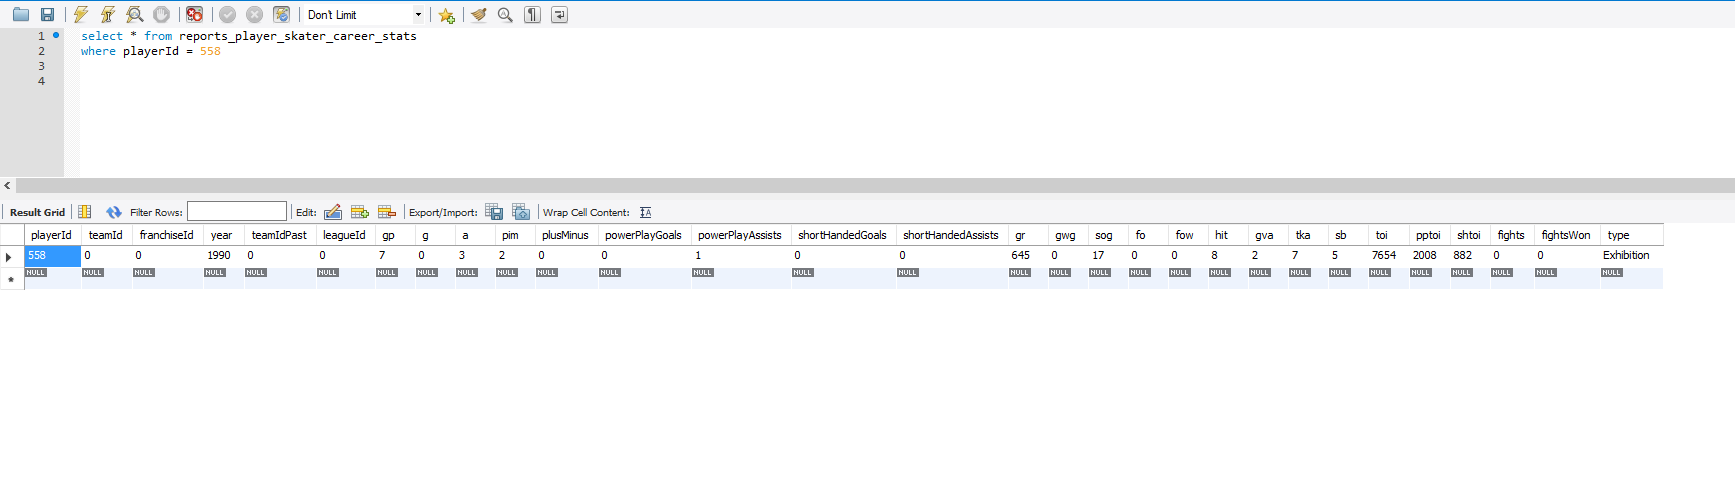Save query as snippet with star icon
This screenshot has height=503, width=1735.
point(446,15)
